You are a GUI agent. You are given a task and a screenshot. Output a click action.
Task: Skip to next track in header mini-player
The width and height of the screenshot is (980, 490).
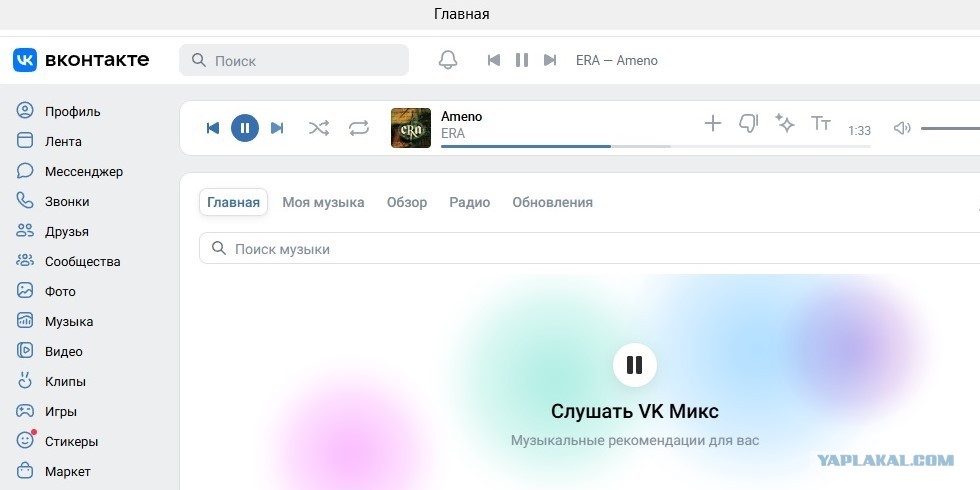[x=550, y=60]
